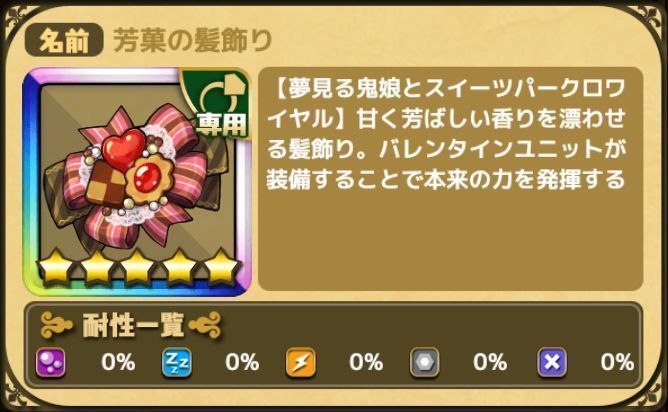Image resolution: width=668 pixels, height=412 pixels.
Task: Click the item description text box
Action: pos(450,179)
